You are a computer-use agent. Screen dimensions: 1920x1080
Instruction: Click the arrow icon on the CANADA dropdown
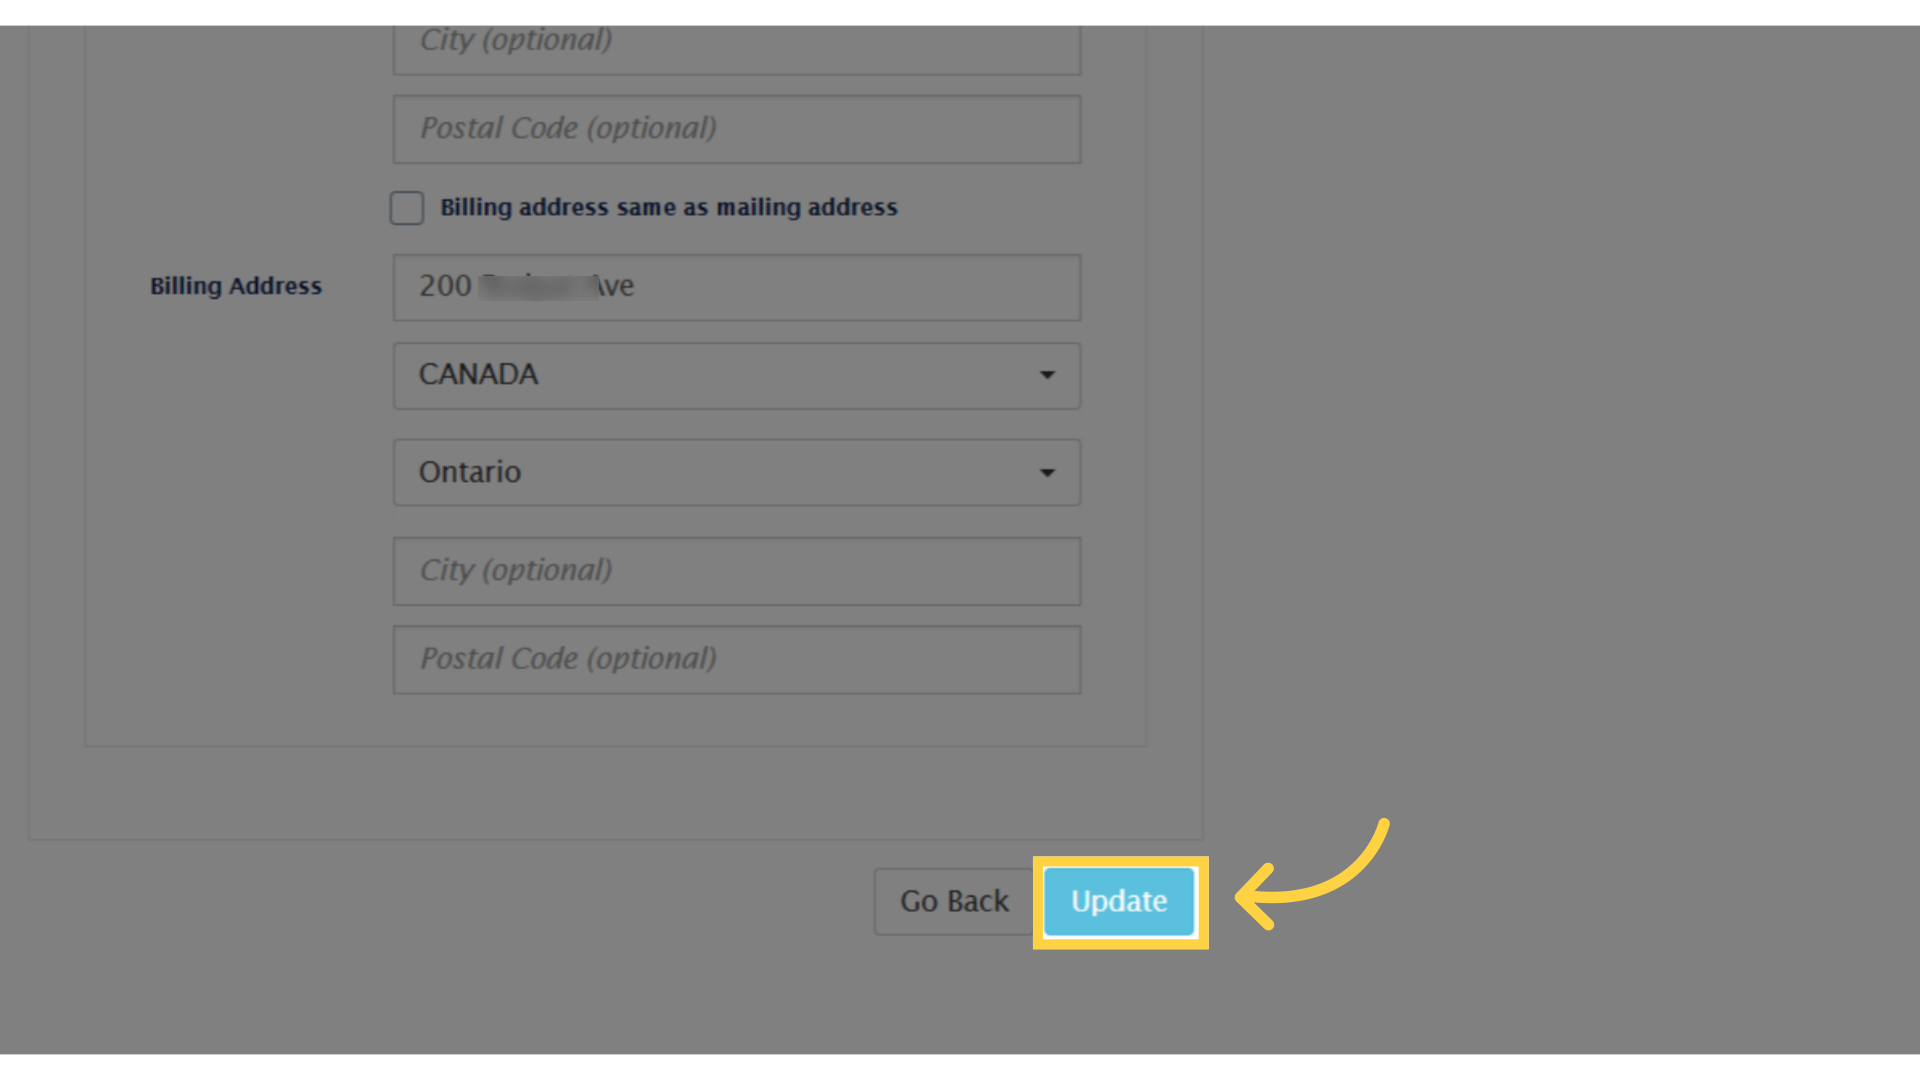click(1047, 375)
